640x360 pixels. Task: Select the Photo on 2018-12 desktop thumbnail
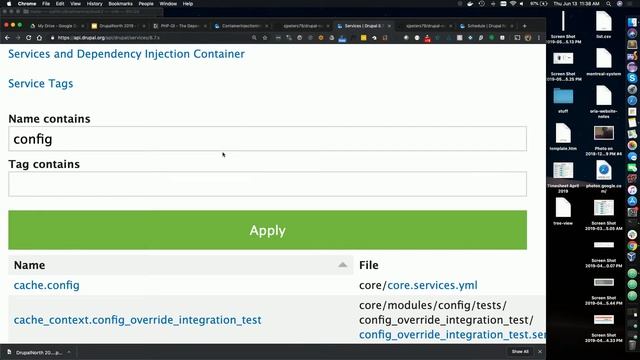604,141
